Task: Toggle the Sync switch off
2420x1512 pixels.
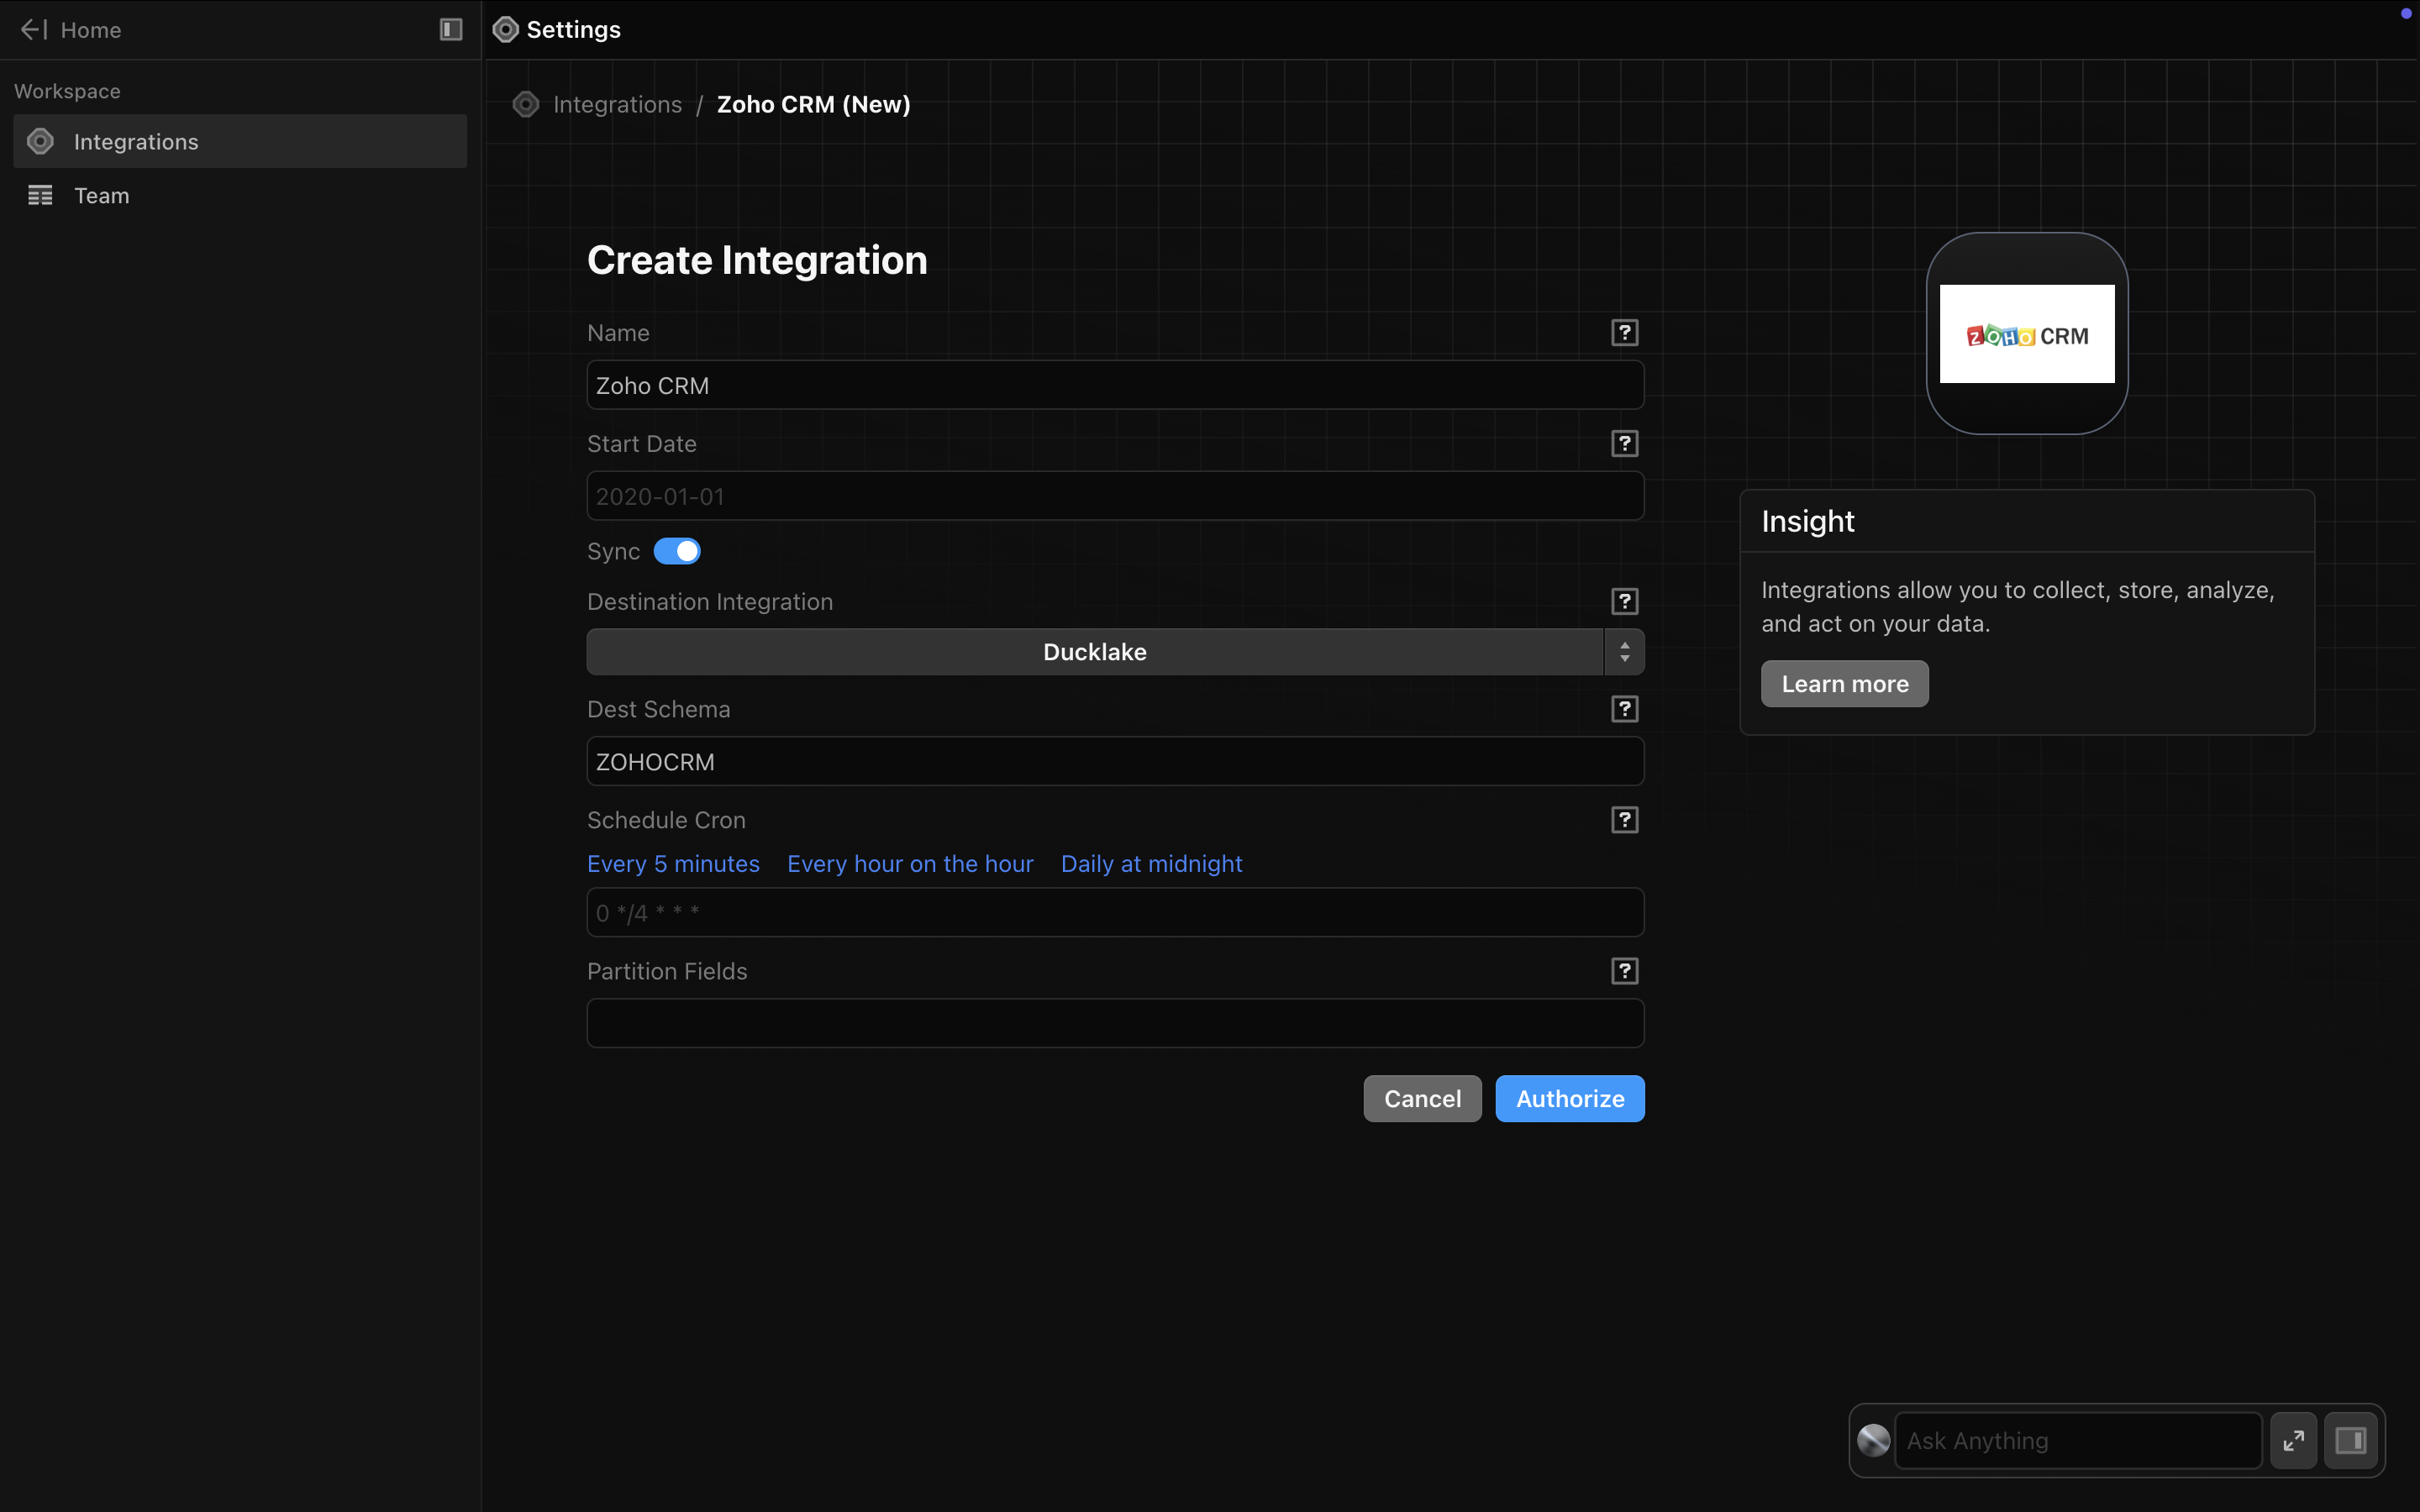Action: [677, 551]
